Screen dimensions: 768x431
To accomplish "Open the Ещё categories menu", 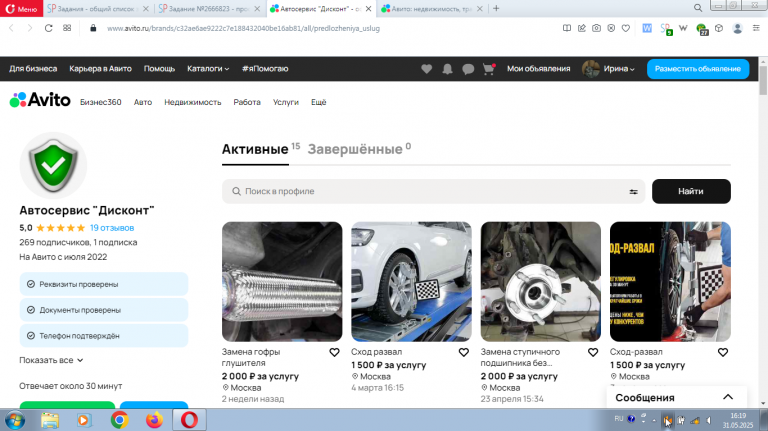I will click(x=318, y=102).
